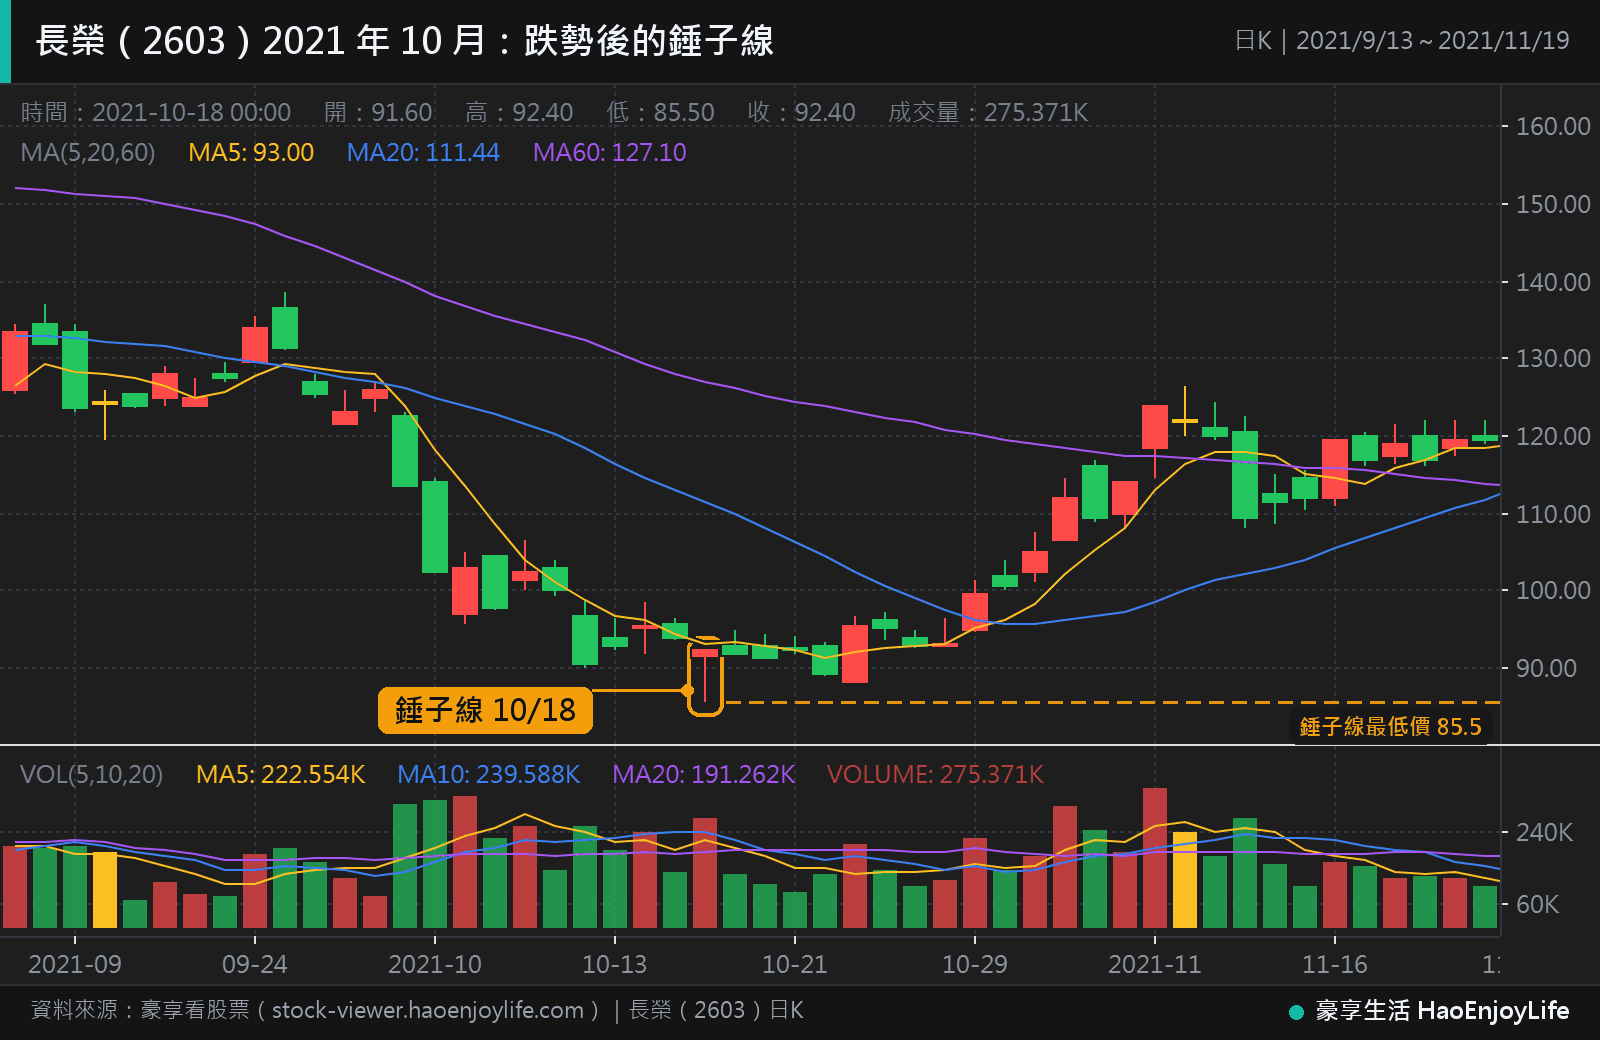This screenshot has height=1040, width=1600.
Task: Click the 60K volume axis label
Action: (1538, 904)
